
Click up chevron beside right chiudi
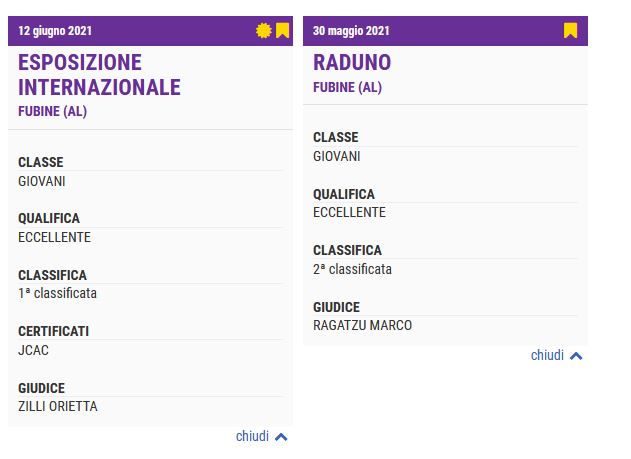pyautogui.click(x=576, y=356)
